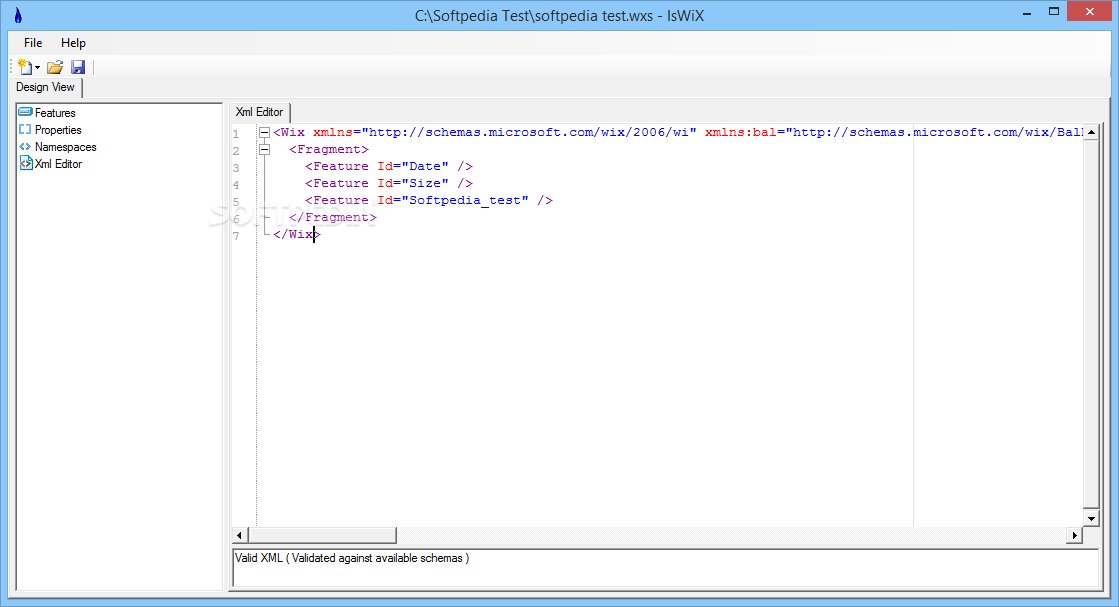Click the horizontal scrollbar right arrow
The image size is (1119, 607).
pos(1075,535)
